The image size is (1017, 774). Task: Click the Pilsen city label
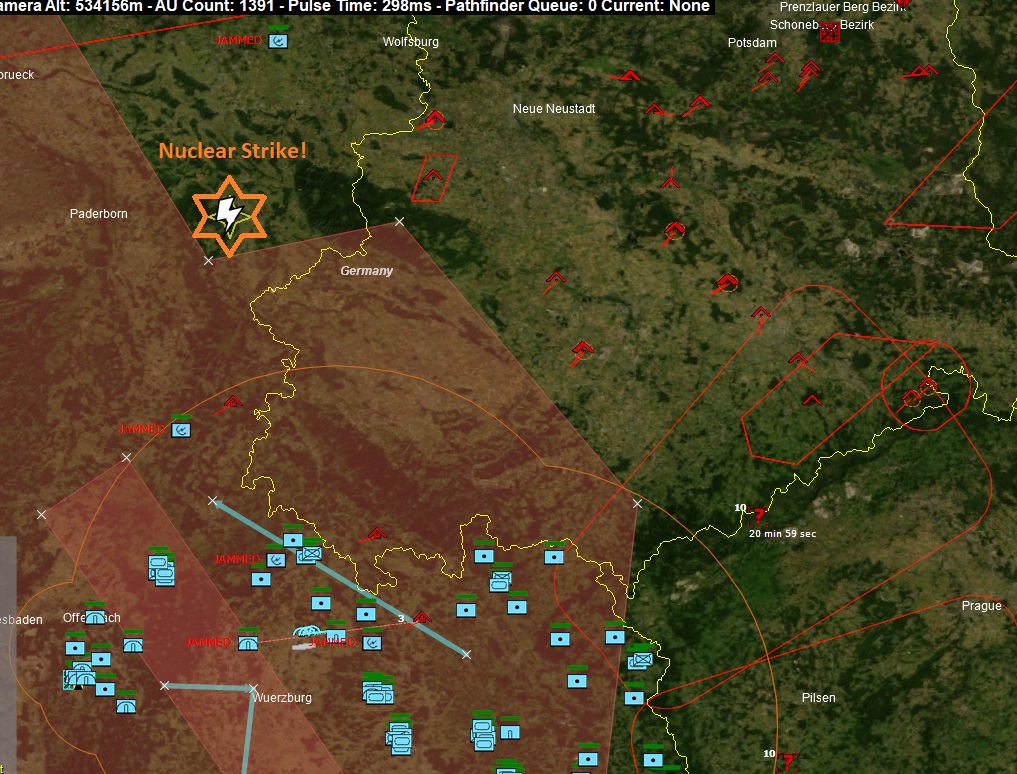tap(819, 697)
